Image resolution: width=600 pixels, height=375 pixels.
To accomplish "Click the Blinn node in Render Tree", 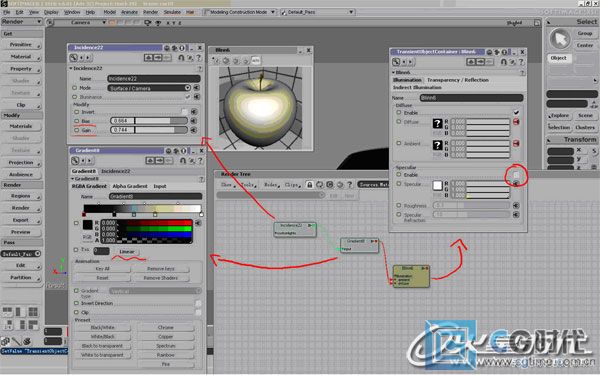I will (x=411, y=276).
